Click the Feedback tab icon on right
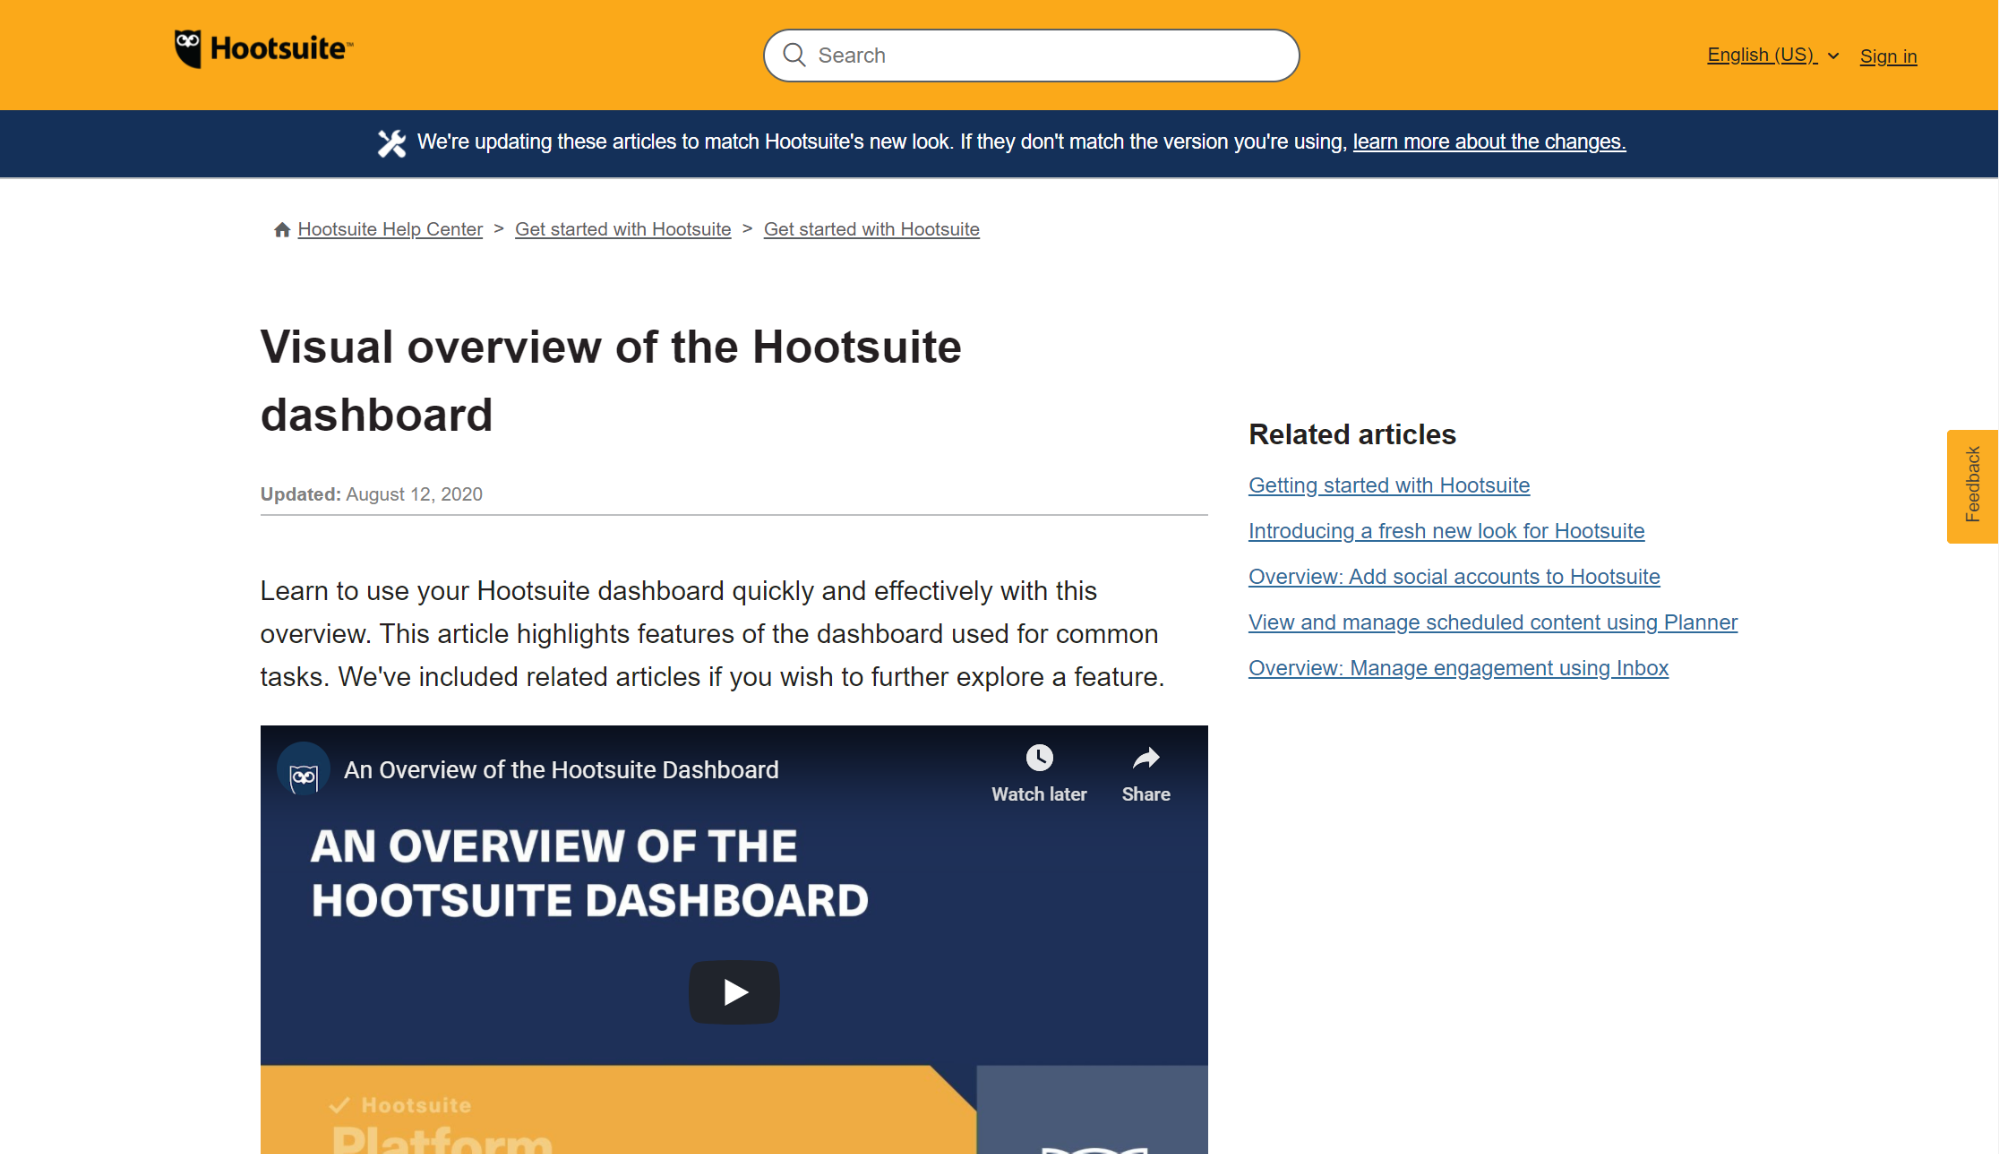The image size is (1999, 1154). pos(1973,486)
